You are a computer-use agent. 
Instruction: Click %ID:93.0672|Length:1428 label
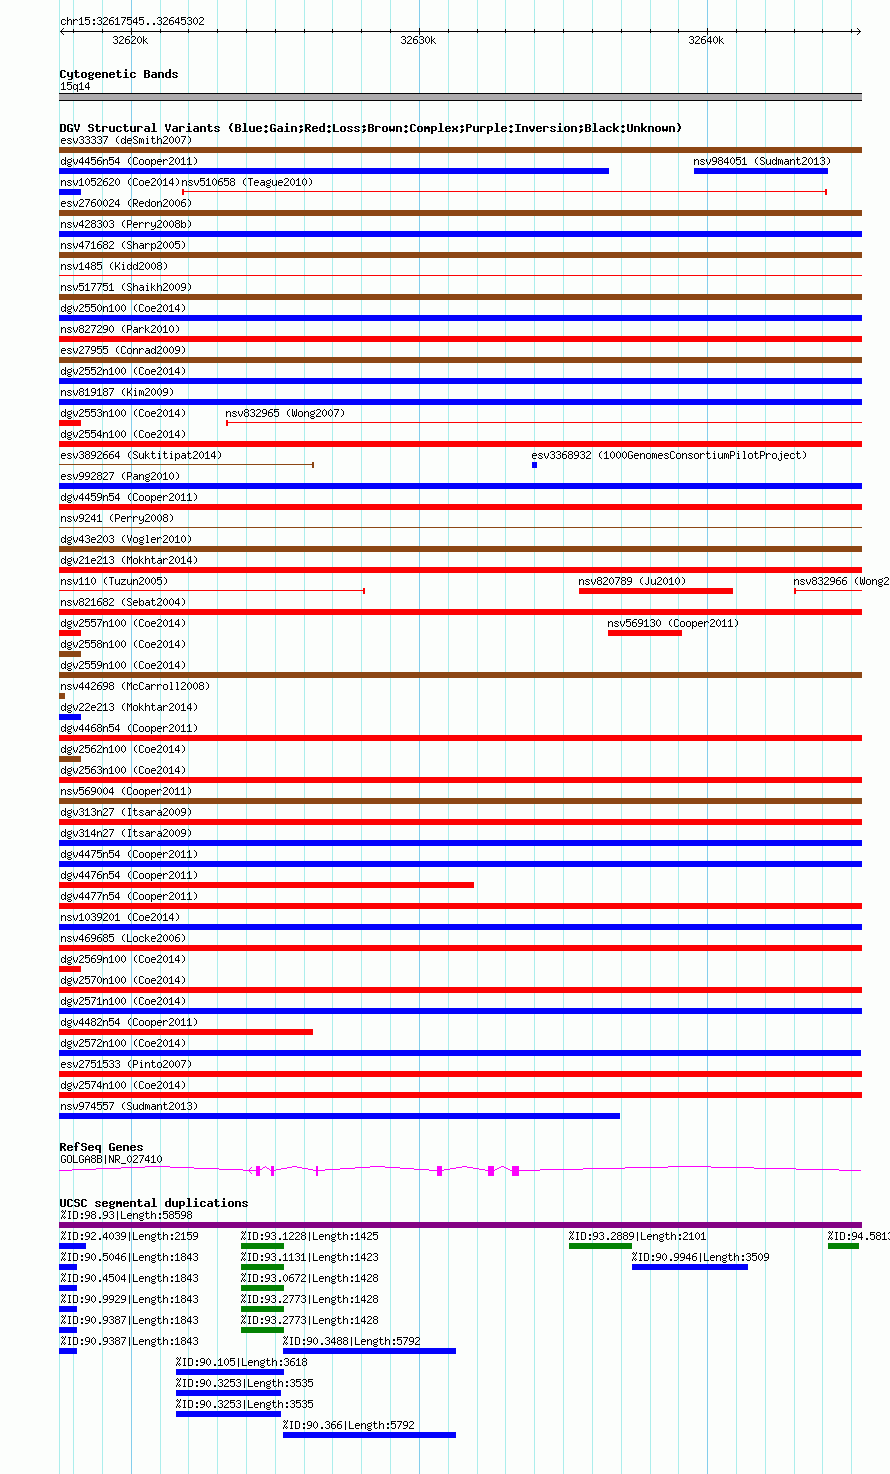pyautogui.click(x=310, y=1278)
